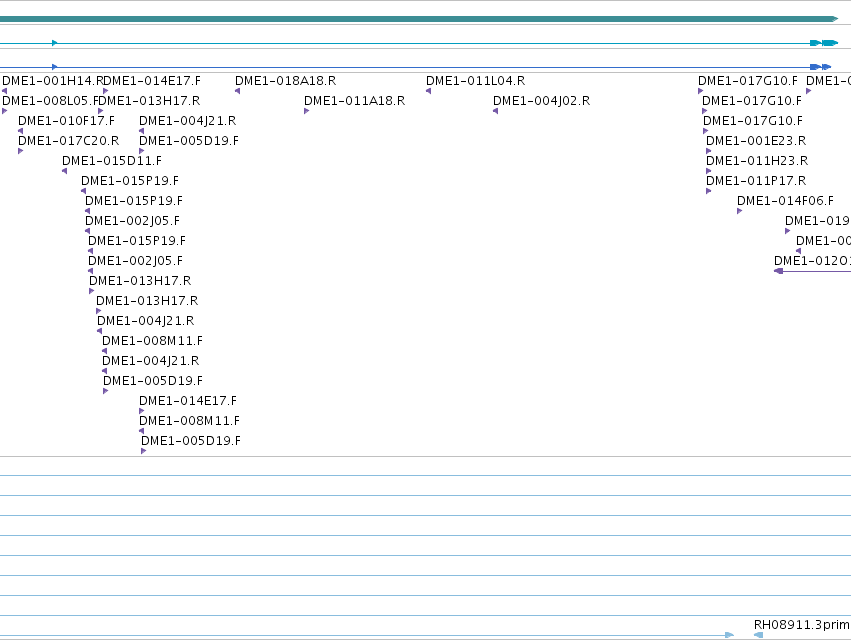This screenshot has width=851, height=640.
Task: Open the DME1-014F06.F feature label
Action: click(785, 201)
